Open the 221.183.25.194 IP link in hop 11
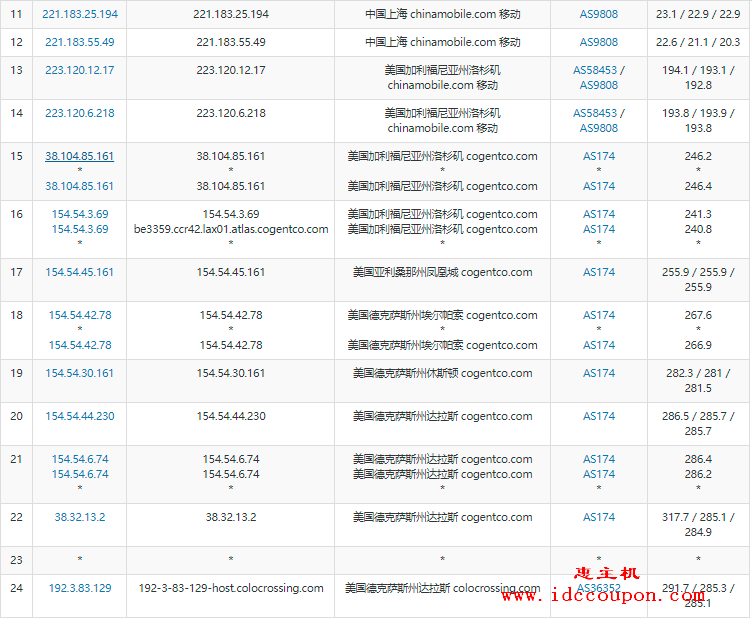Viewport: 752px width, 619px height. coord(80,14)
